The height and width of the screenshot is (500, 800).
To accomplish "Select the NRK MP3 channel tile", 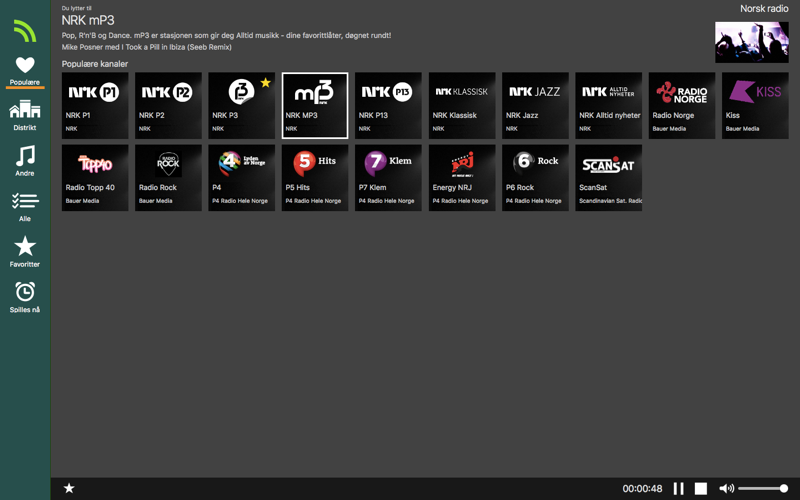I will coord(315,106).
